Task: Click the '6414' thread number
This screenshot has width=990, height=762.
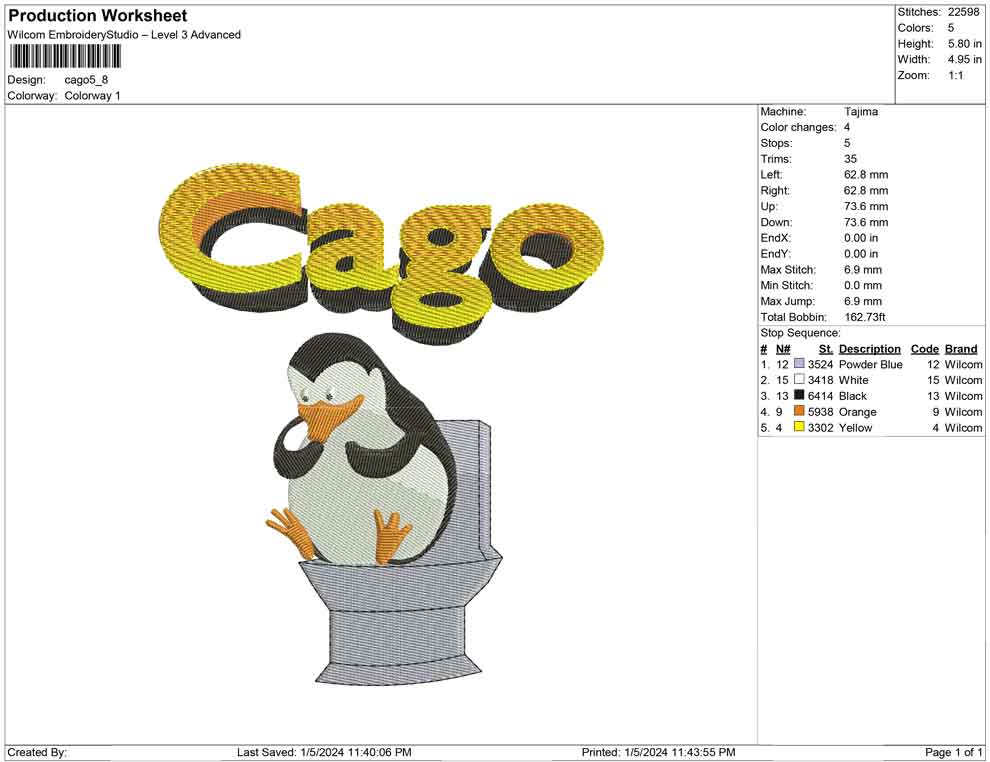Action: (820, 396)
